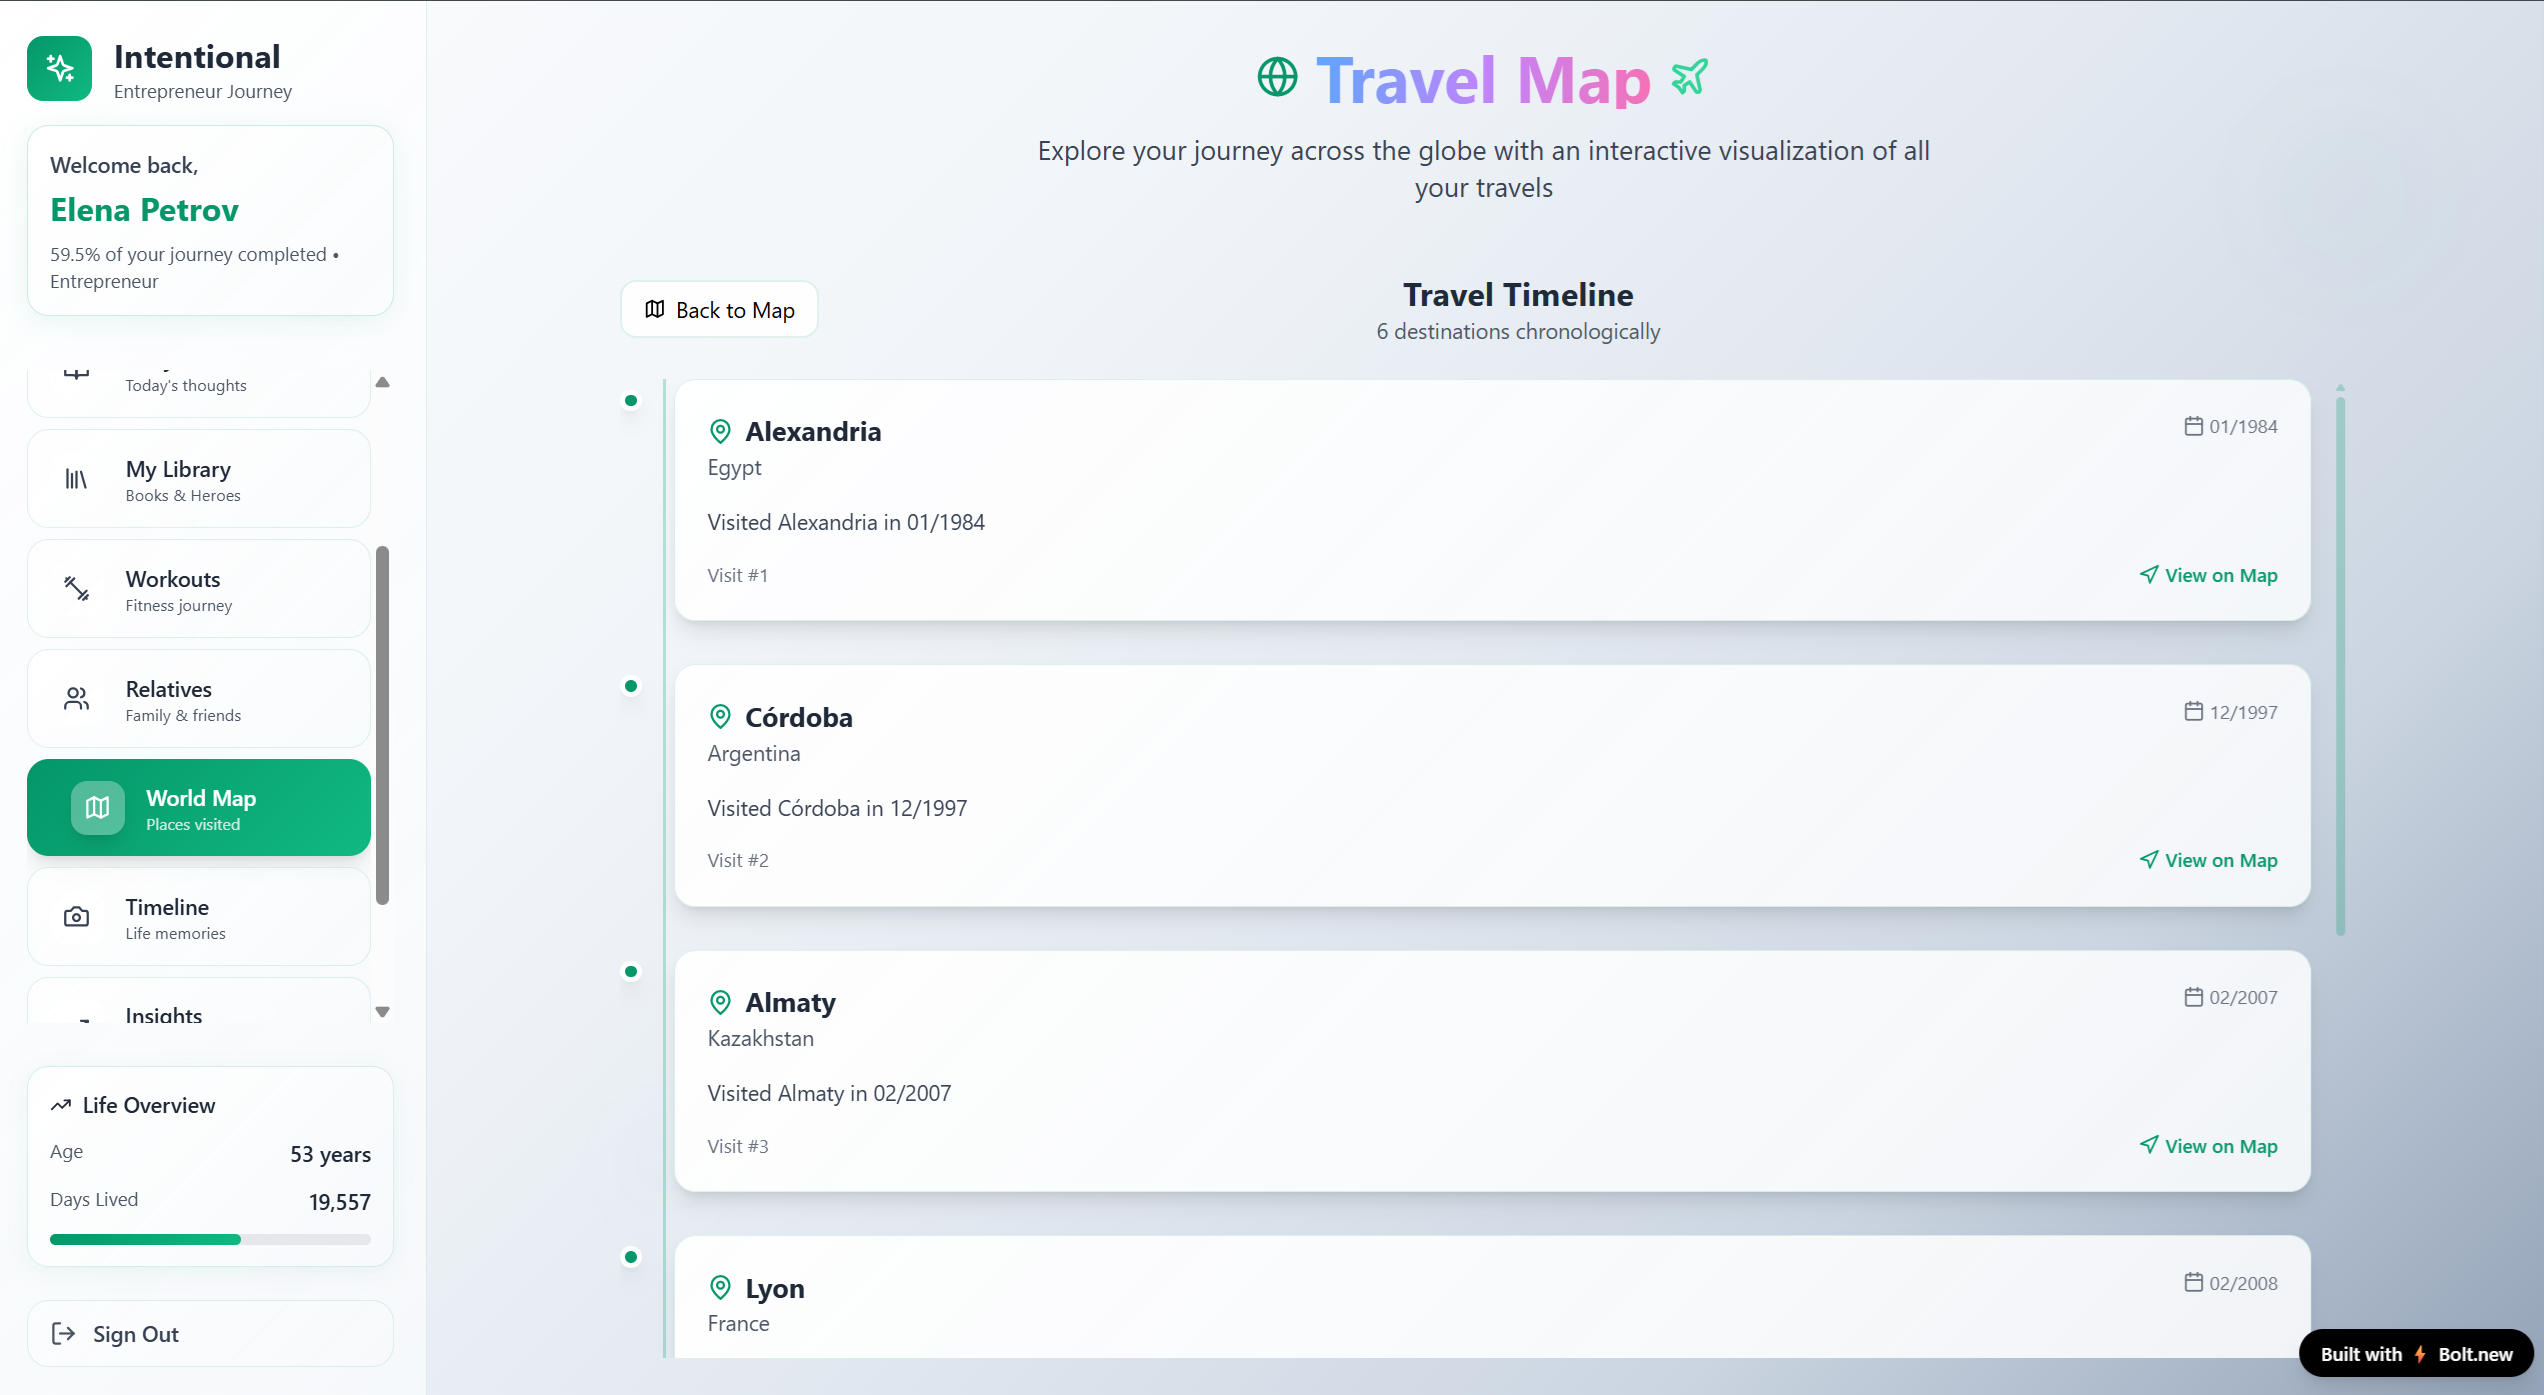Click the Relatives people icon
The image size is (2544, 1395).
coord(77,699)
